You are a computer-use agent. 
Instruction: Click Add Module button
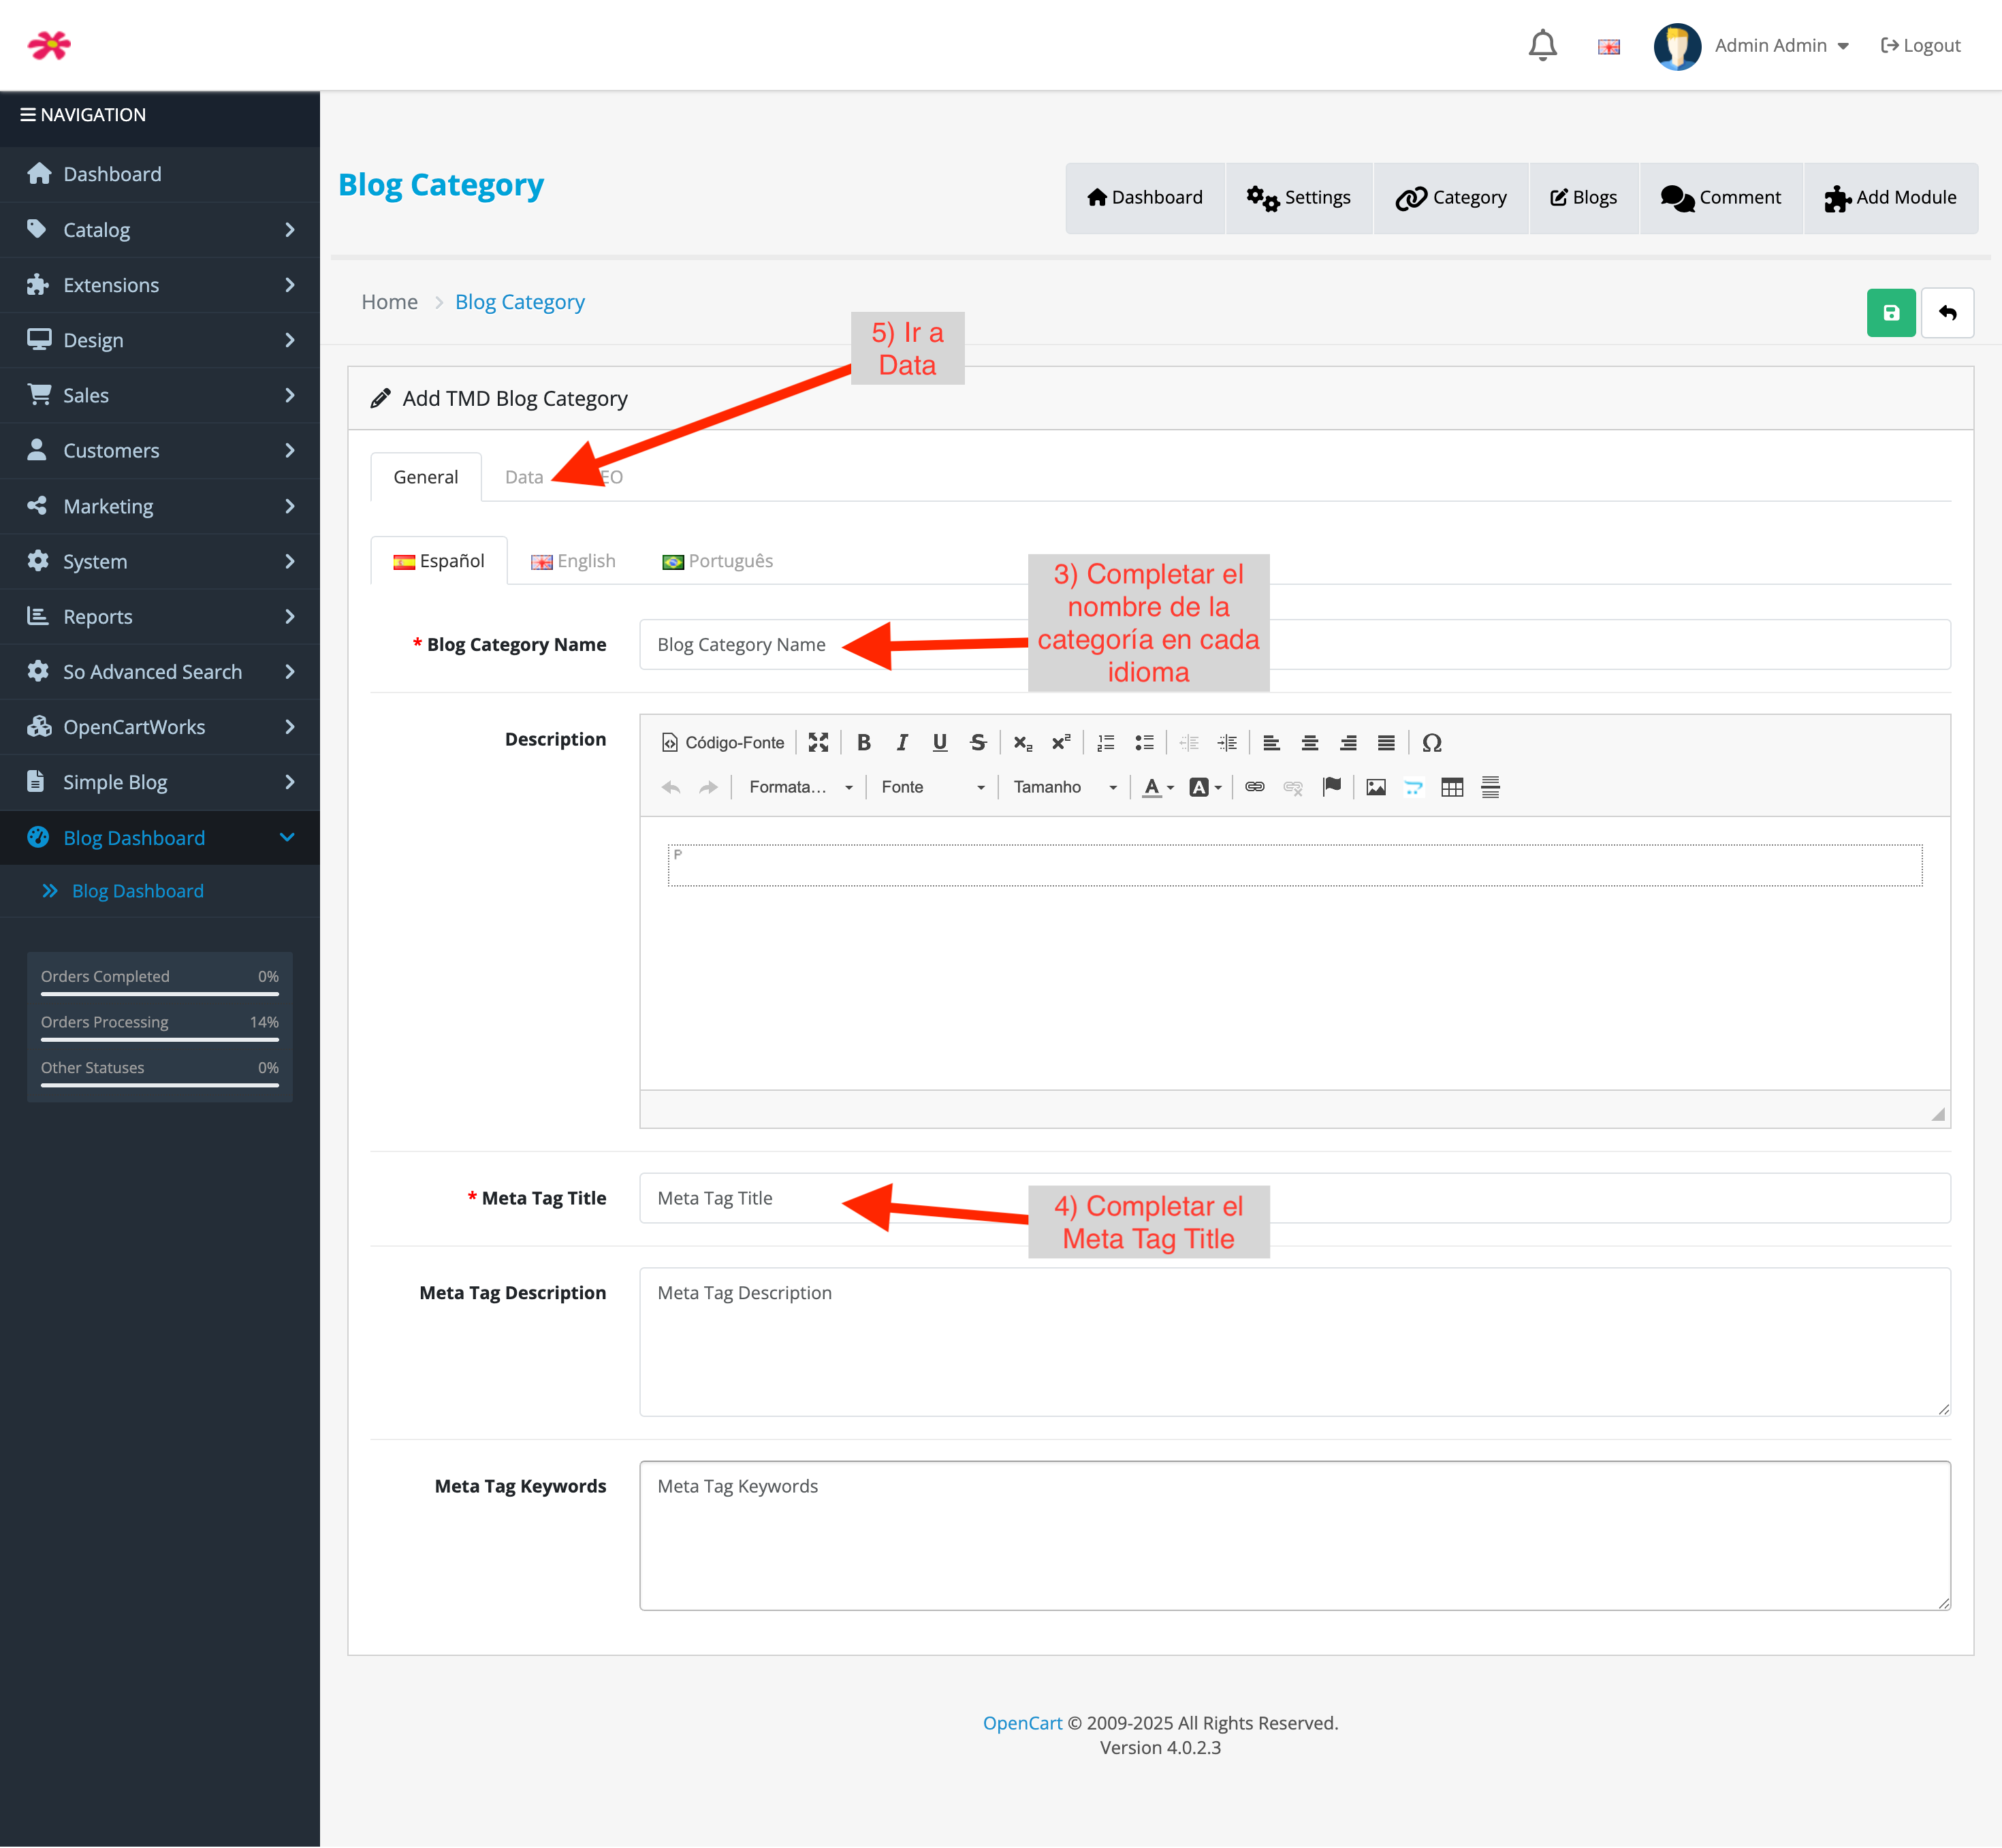pyautogui.click(x=1890, y=198)
